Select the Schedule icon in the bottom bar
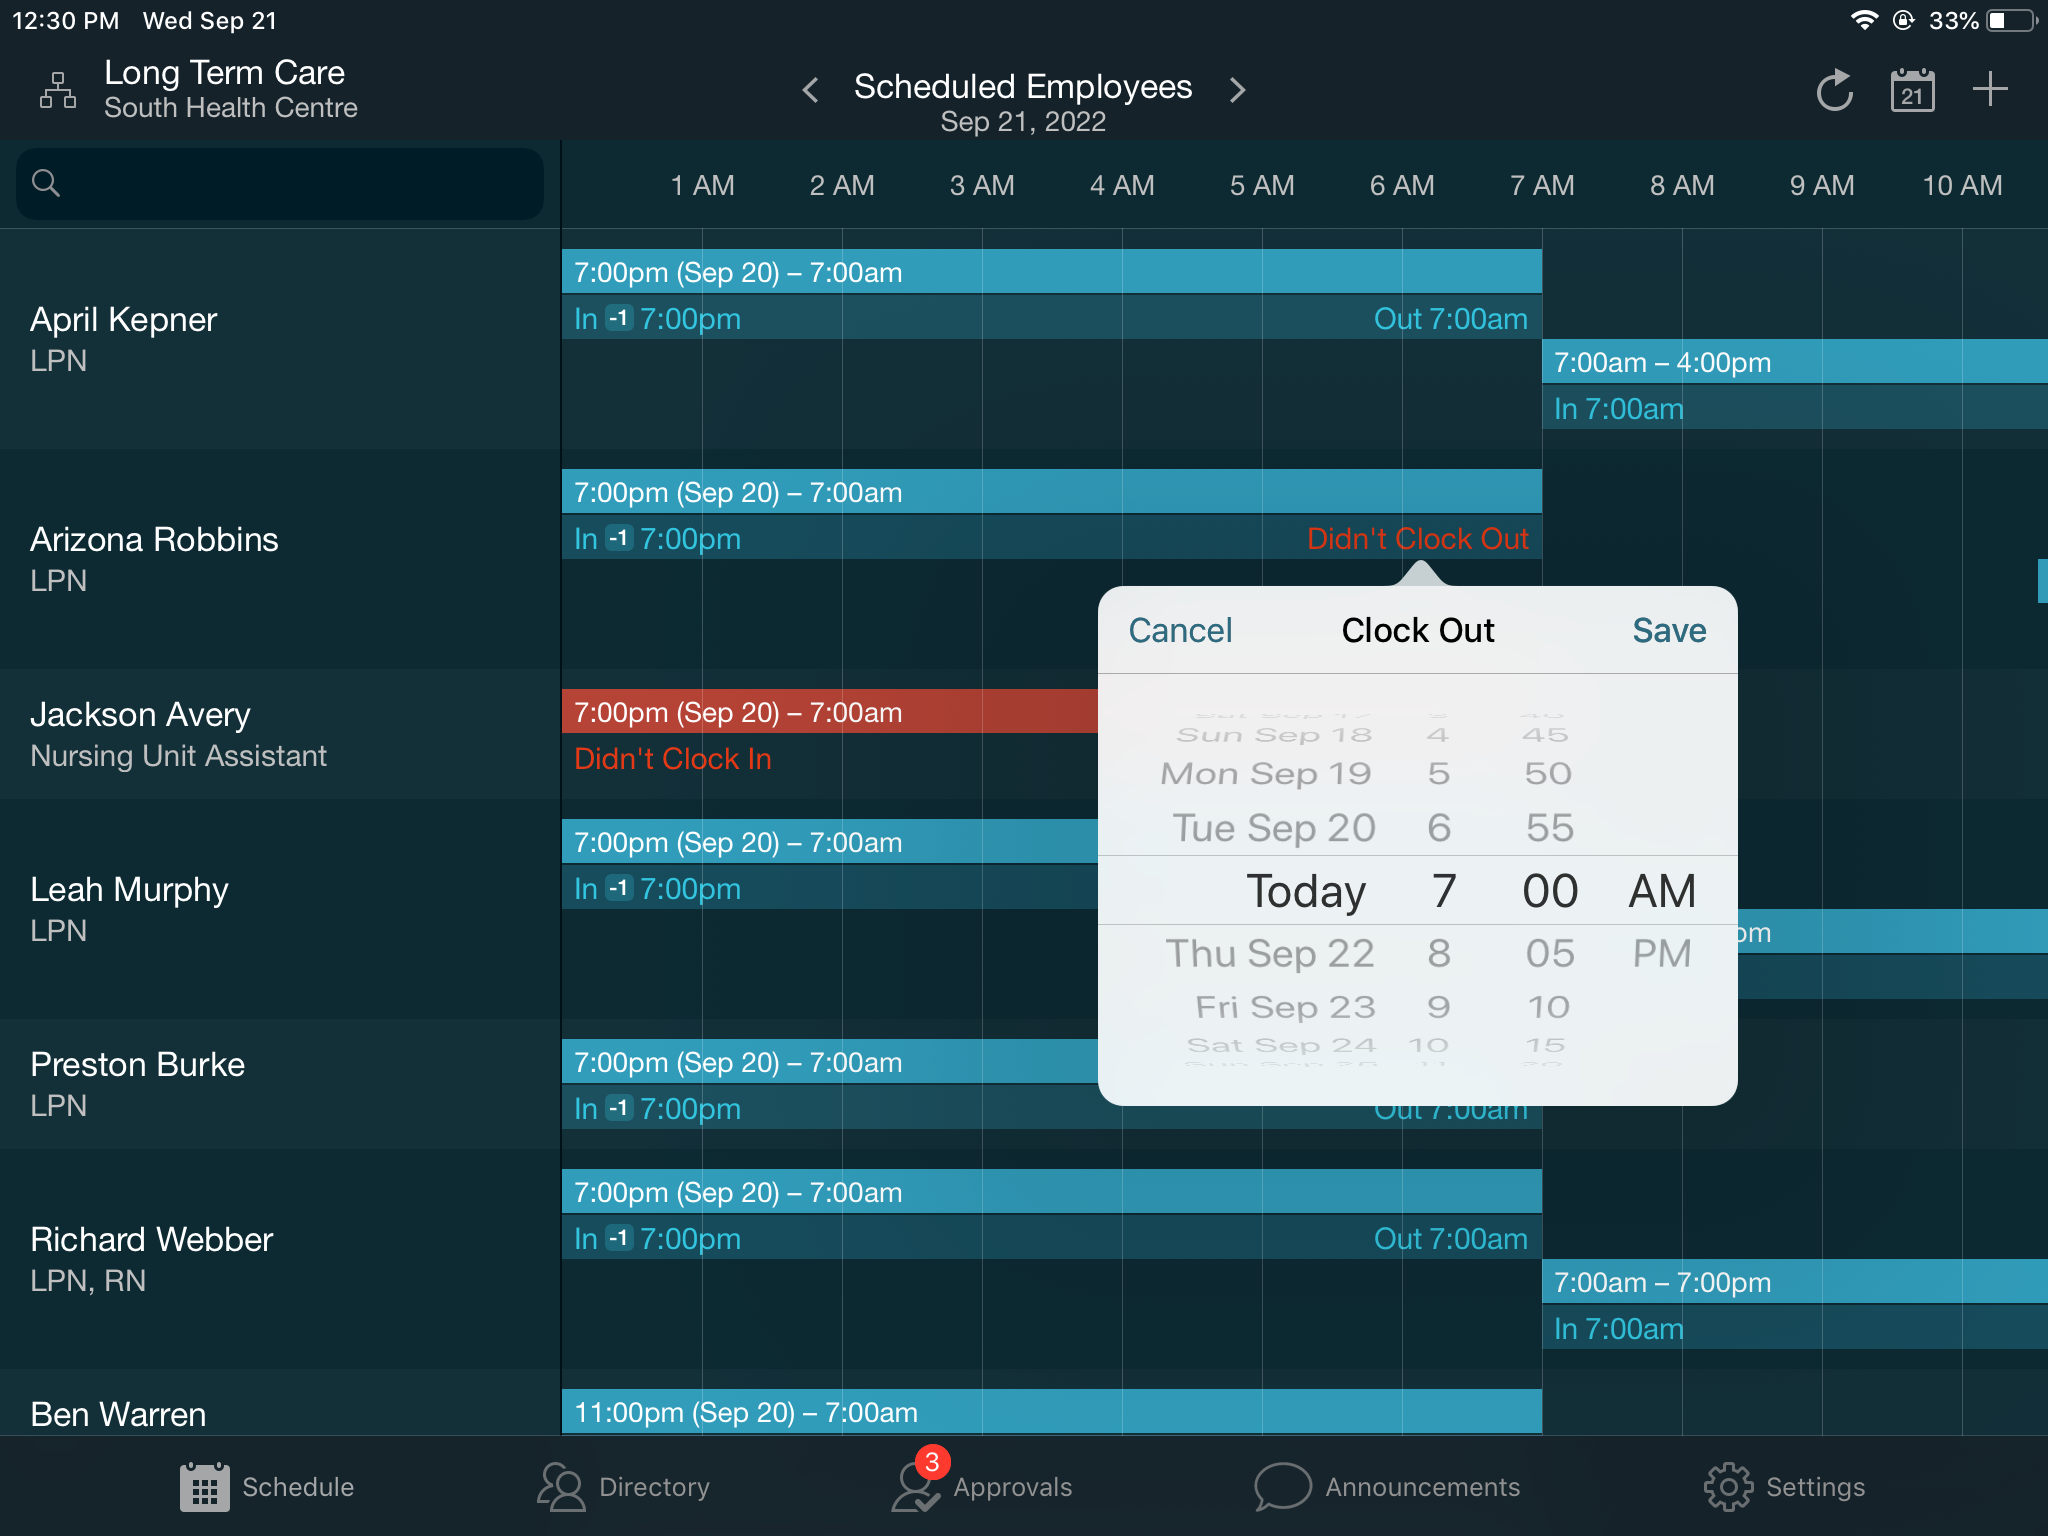Image resolution: width=2048 pixels, height=1536 pixels. coord(204,1487)
